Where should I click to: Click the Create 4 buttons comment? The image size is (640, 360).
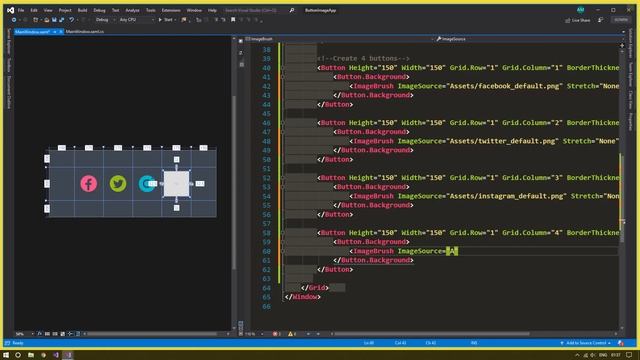363,58
